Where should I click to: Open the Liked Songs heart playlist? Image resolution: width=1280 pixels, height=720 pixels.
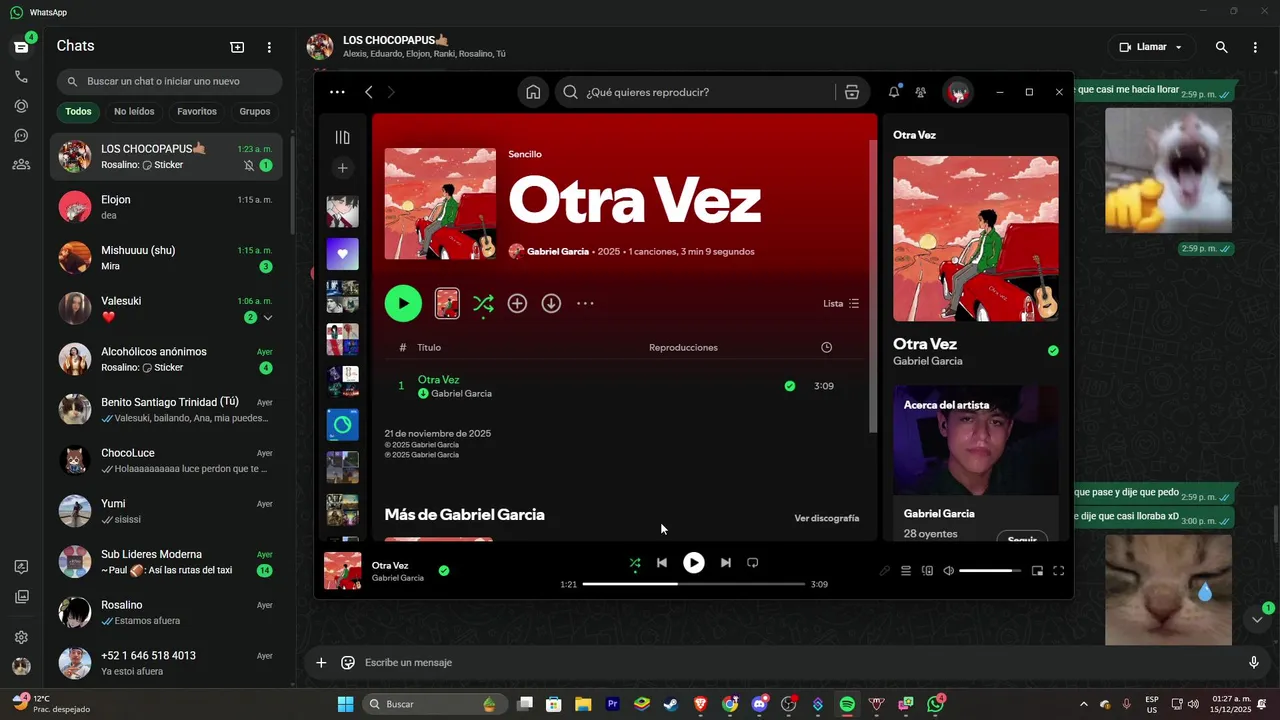[342, 254]
